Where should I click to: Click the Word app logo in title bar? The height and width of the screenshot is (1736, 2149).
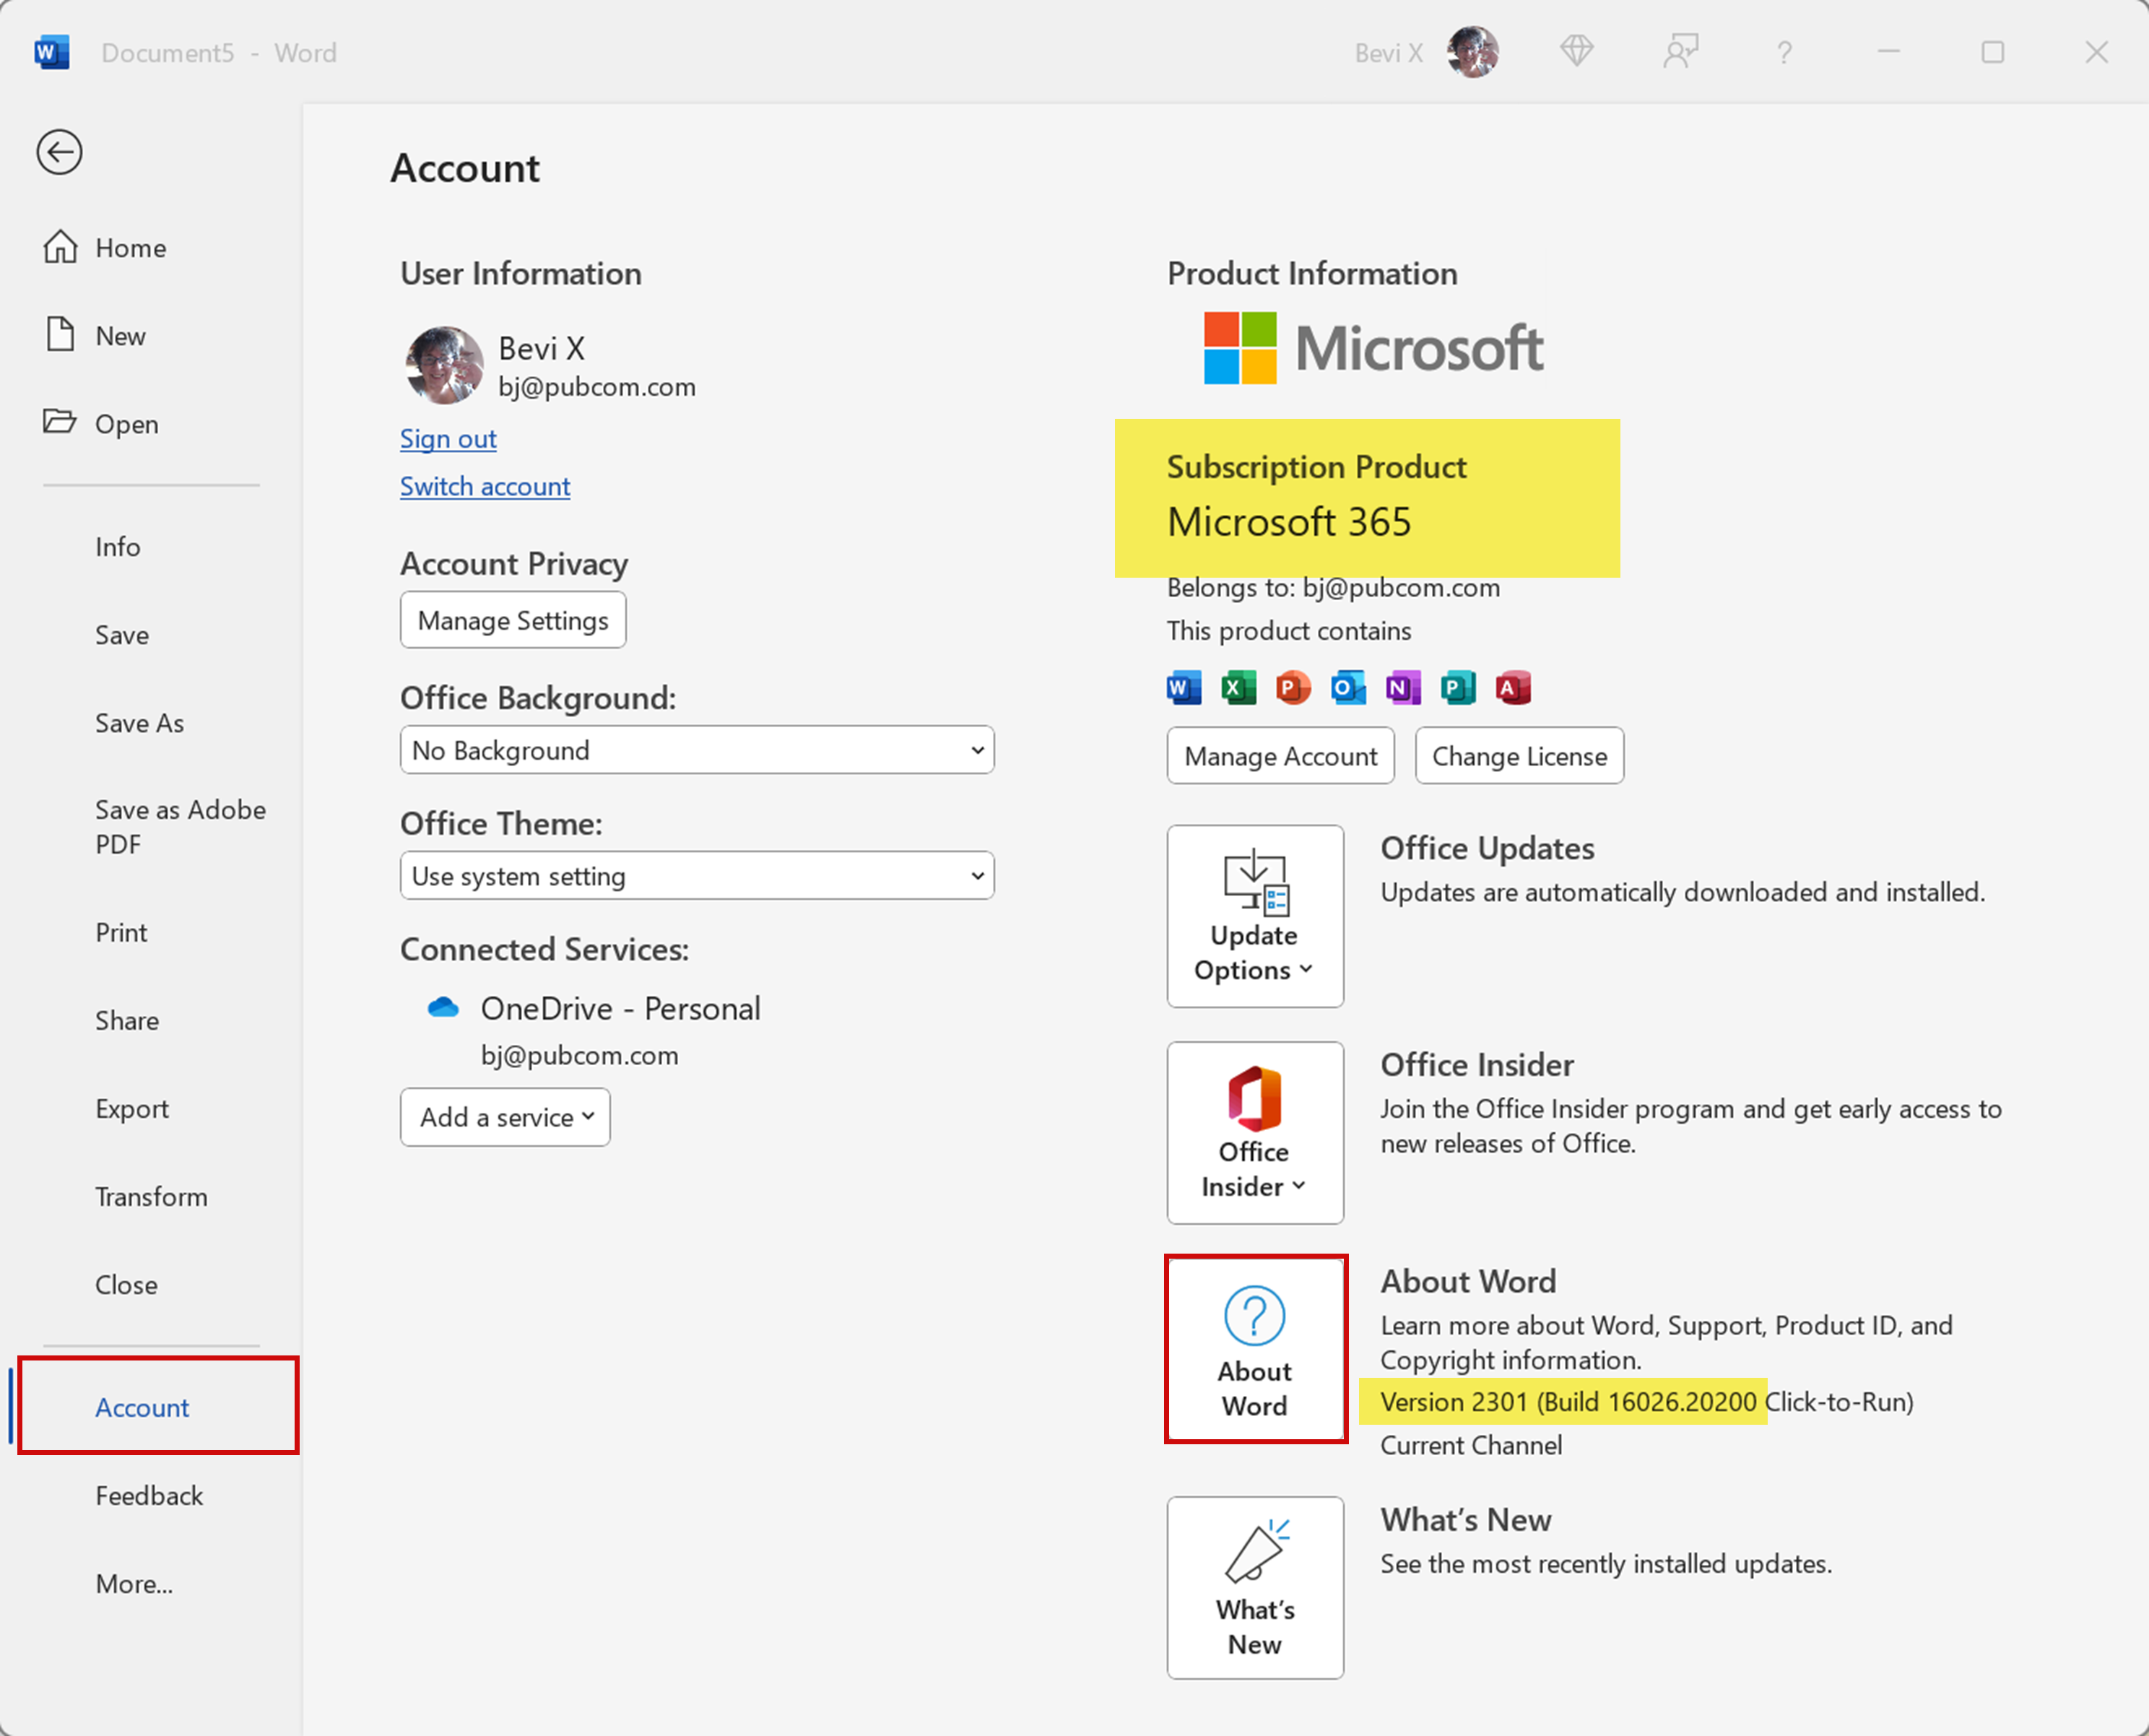point(51,52)
